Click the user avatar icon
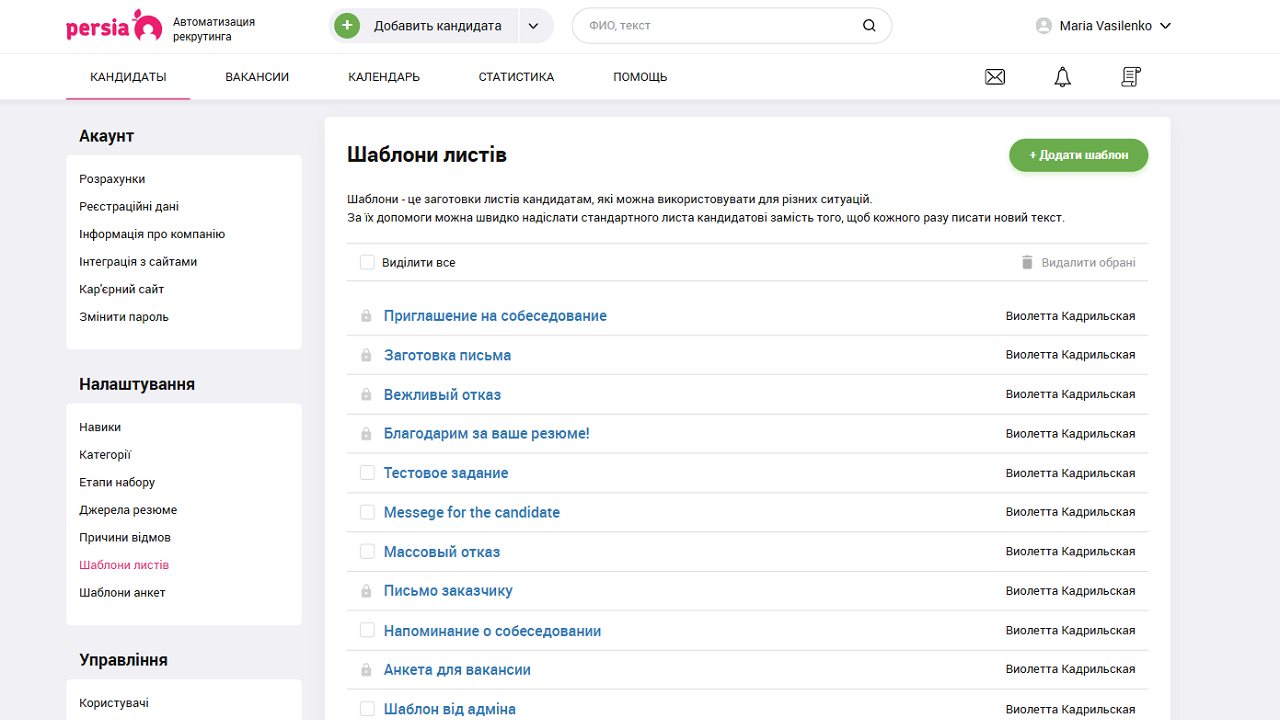Viewport: 1280px width, 720px height. 1044,26
